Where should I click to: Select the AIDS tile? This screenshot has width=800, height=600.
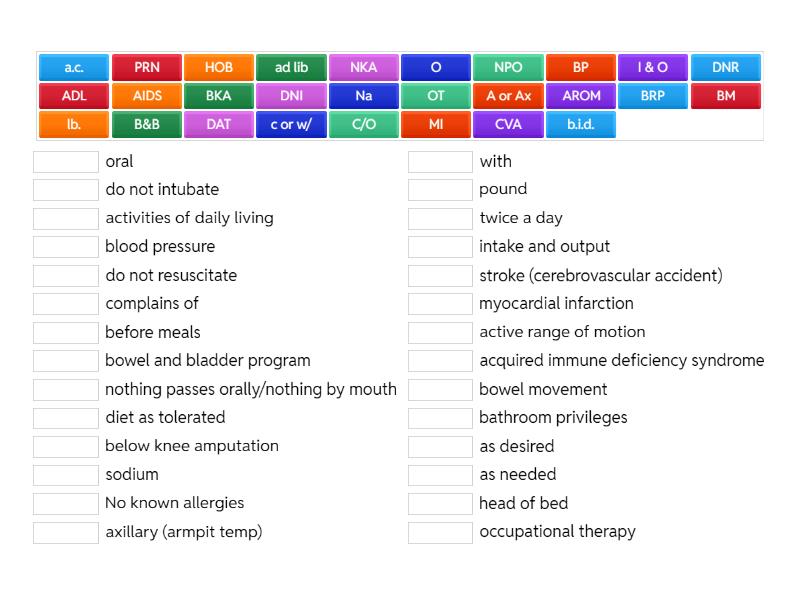(145, 96)
